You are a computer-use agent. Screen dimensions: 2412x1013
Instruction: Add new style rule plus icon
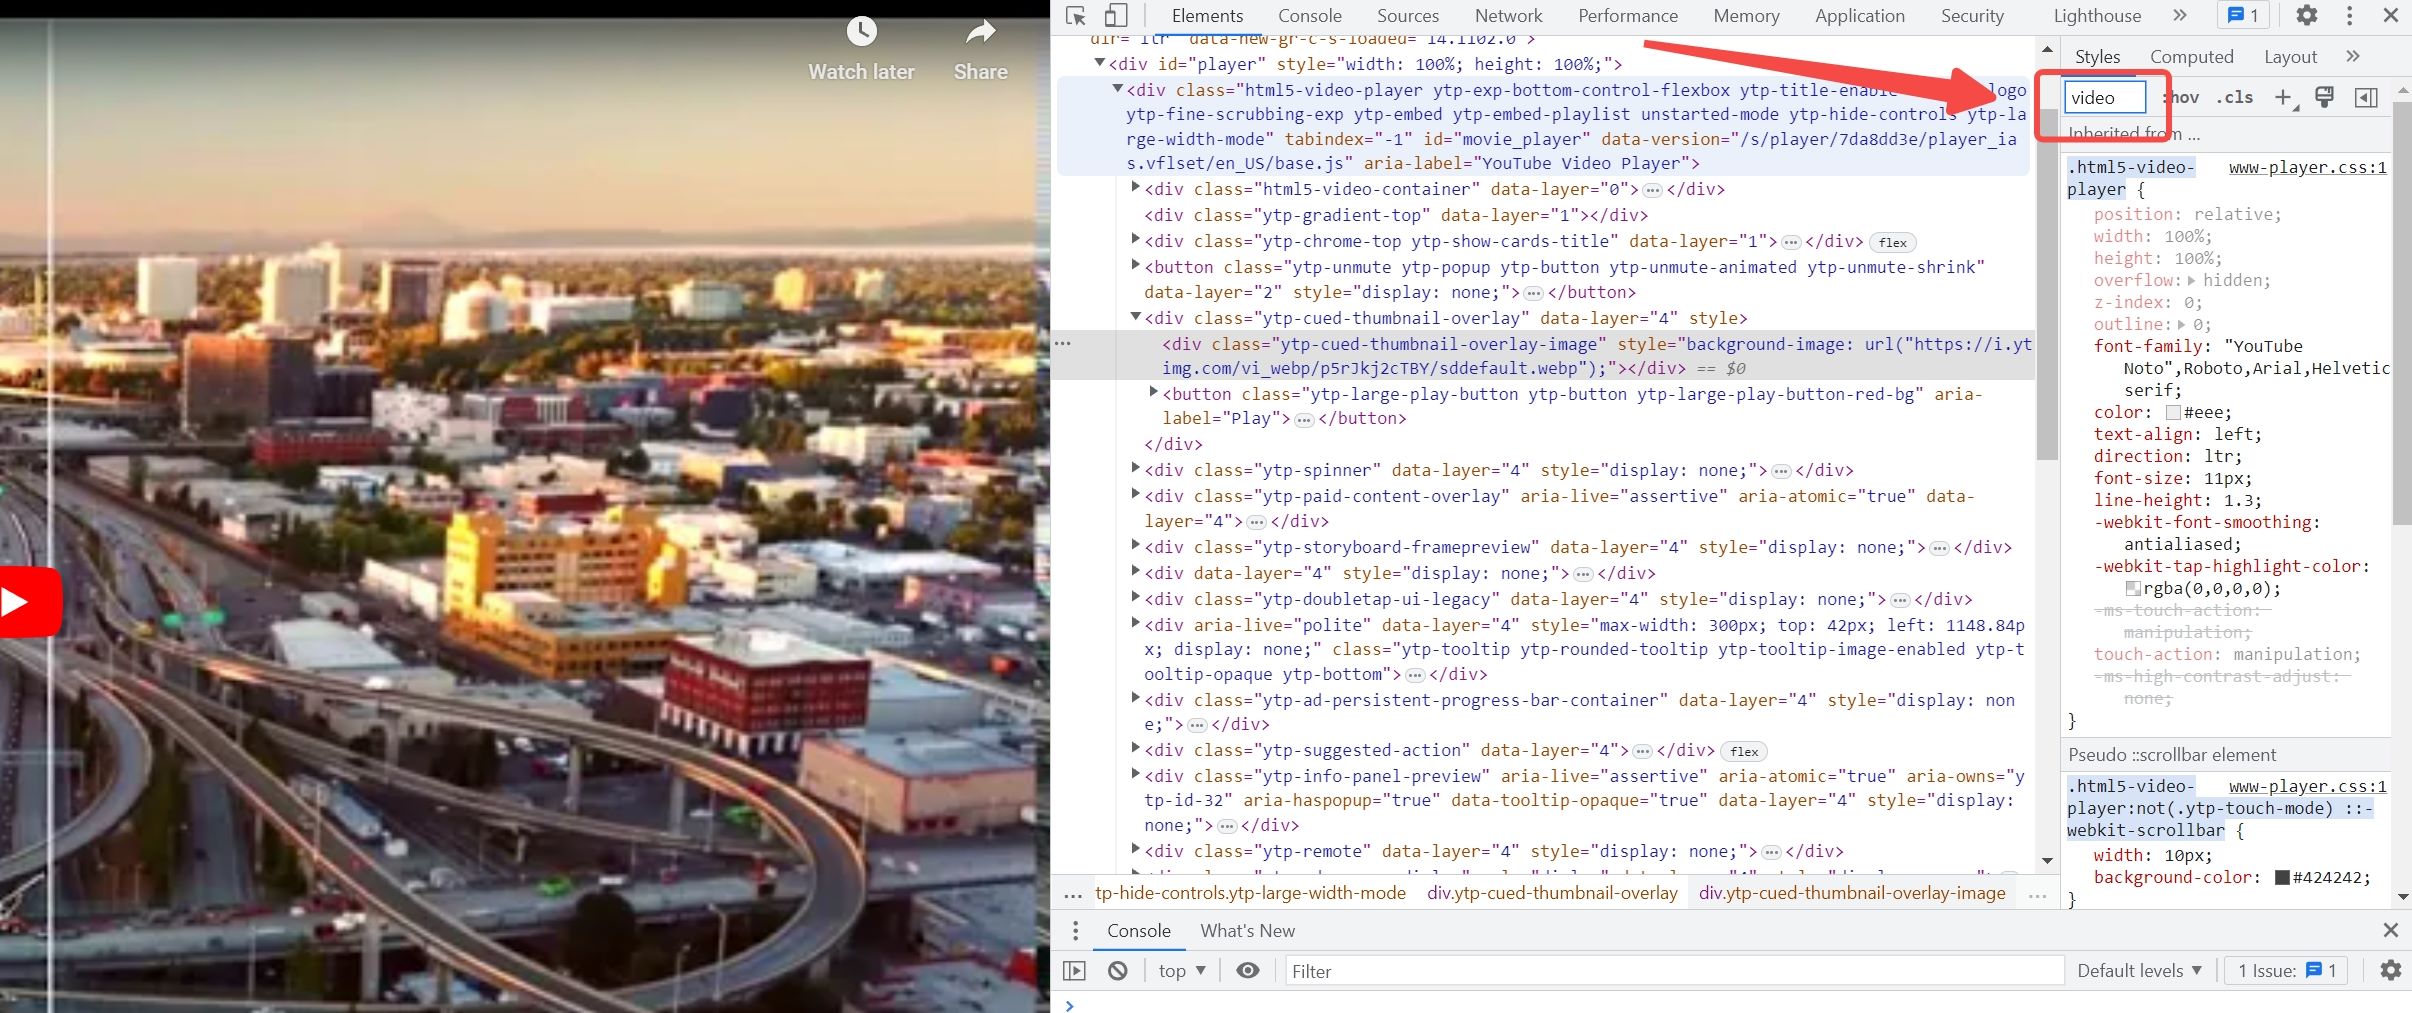pos(2286,98)
